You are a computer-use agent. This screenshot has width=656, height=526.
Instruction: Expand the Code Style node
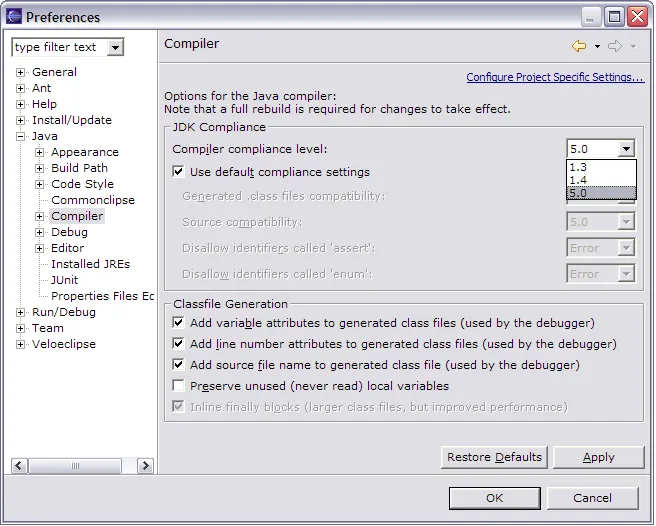point(39,184)
